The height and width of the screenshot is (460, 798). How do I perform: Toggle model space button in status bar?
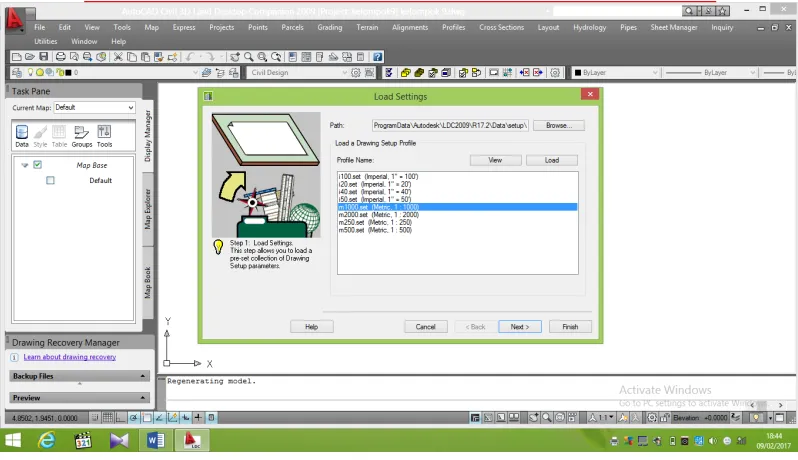tap(475, 418)
